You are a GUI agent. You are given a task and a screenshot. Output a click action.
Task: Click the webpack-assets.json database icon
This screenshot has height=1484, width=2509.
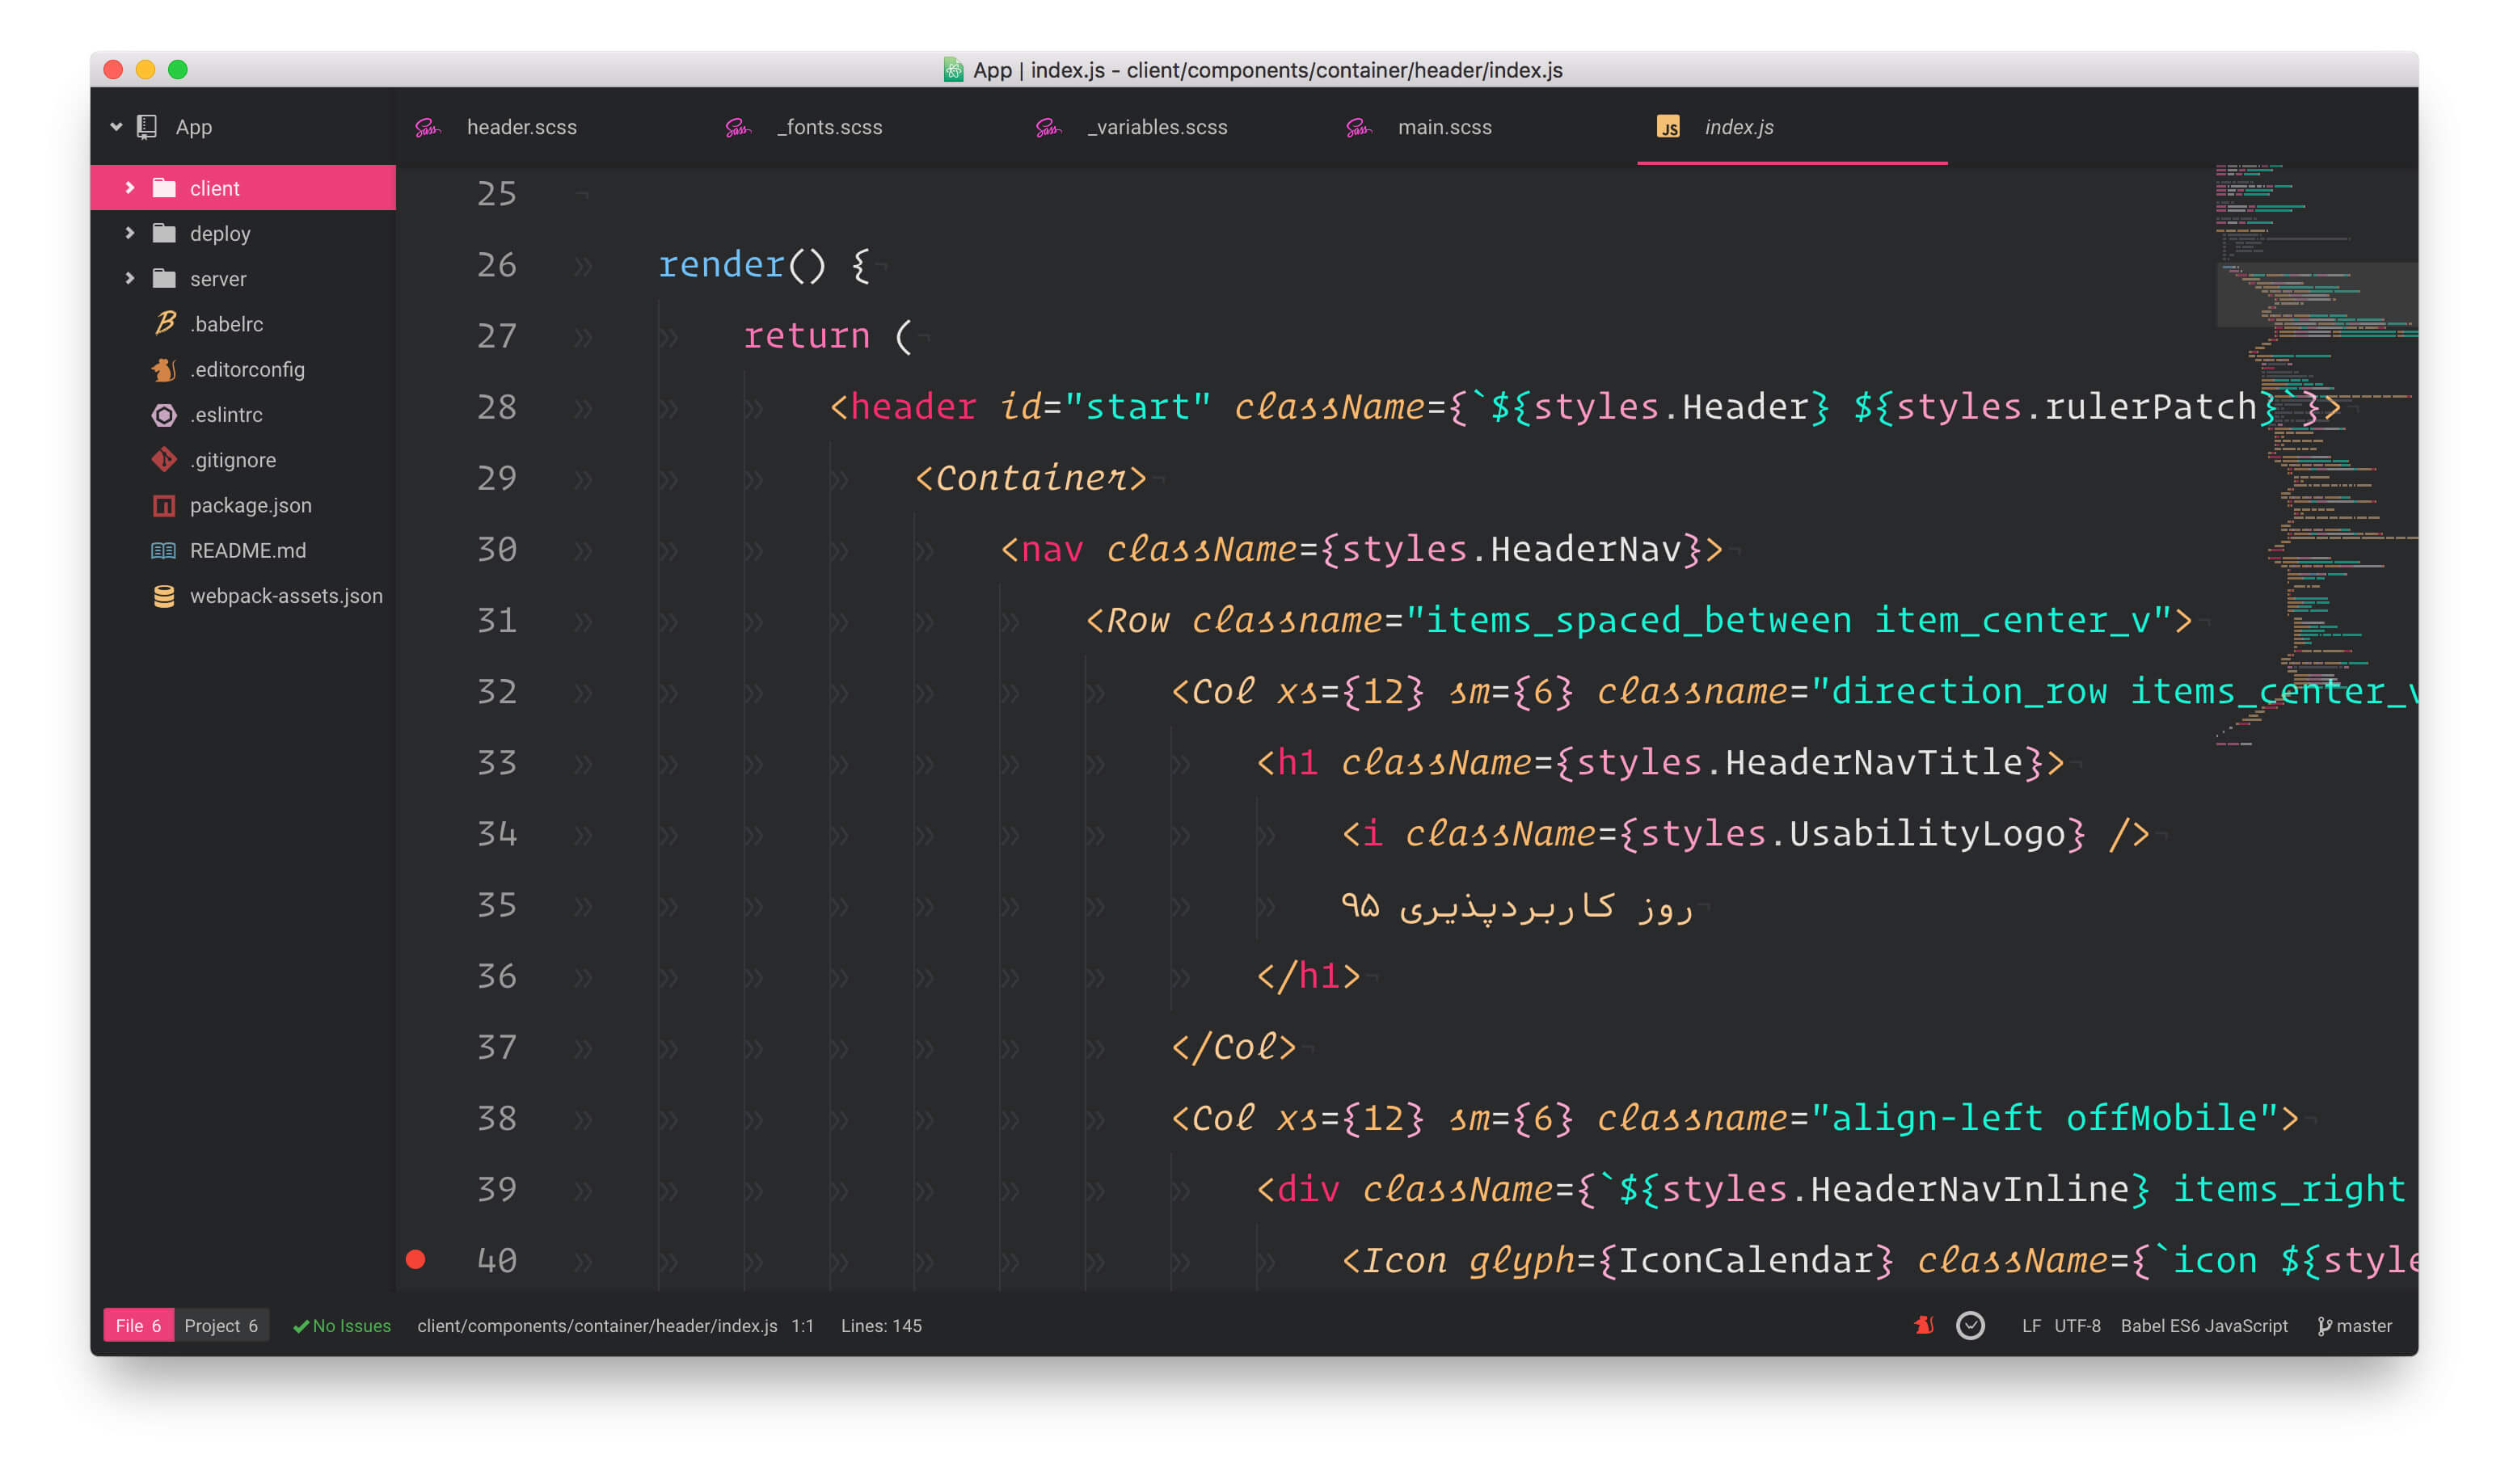164,596
